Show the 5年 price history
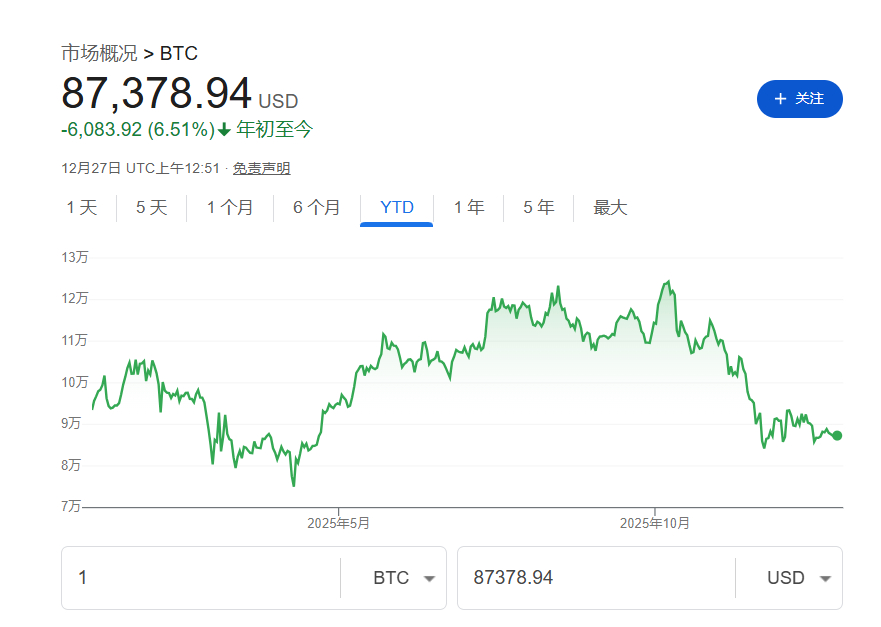 [x=537, y=207]
